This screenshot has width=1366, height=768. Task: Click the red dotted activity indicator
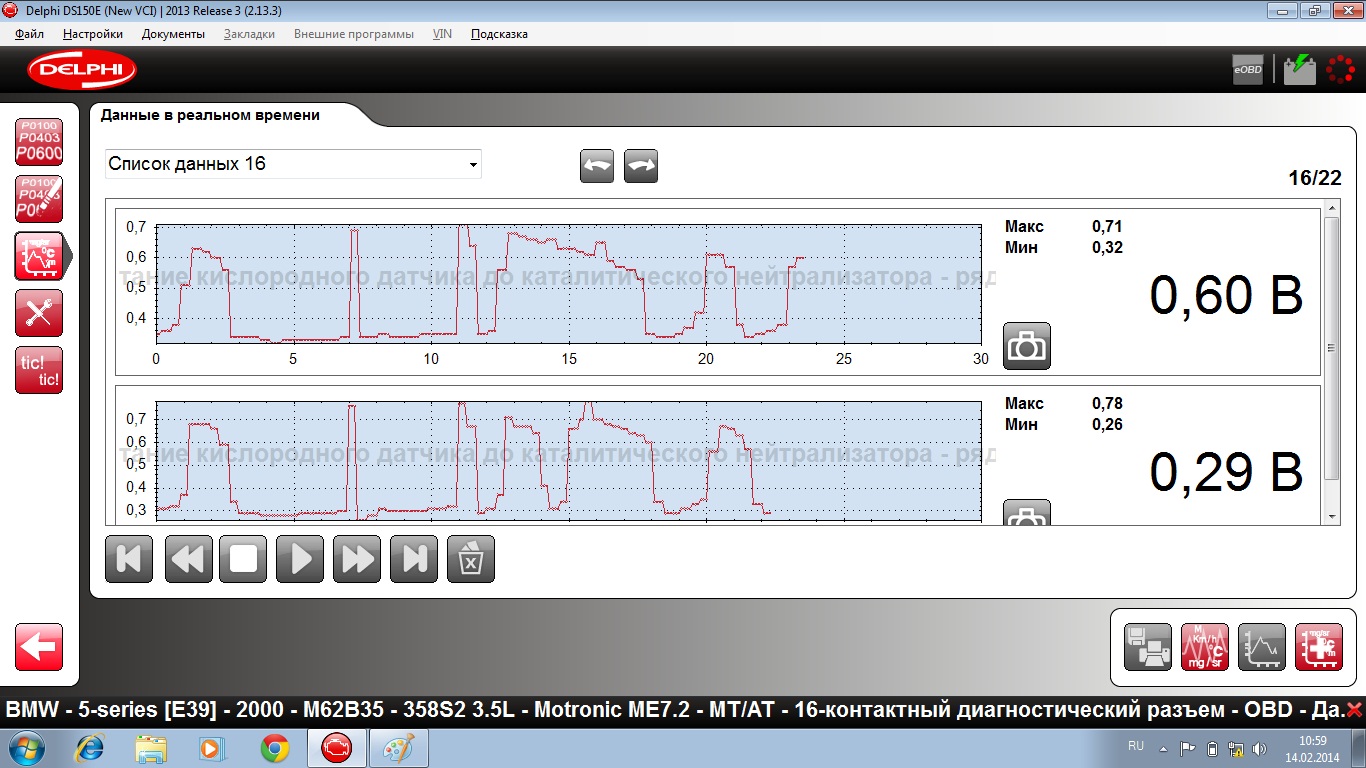coord(1340,69)
